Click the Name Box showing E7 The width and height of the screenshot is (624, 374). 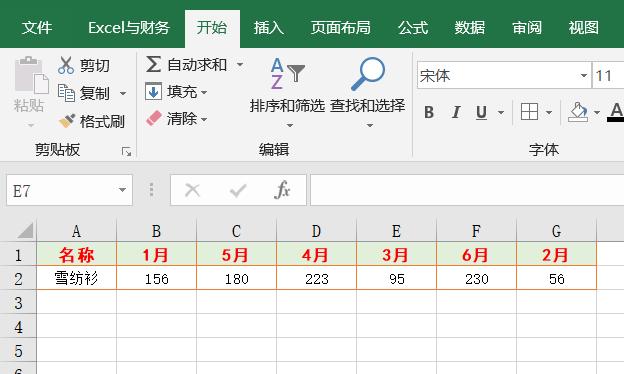69,190
